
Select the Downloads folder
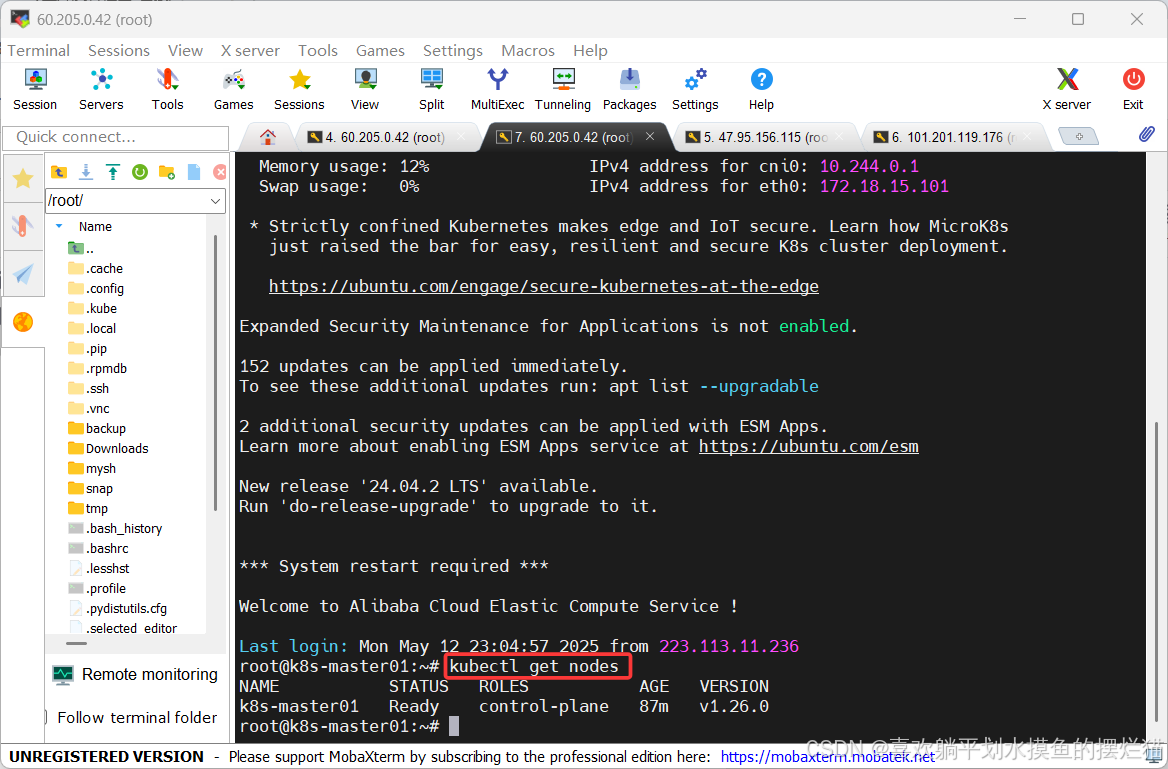(x=108, y=449)
